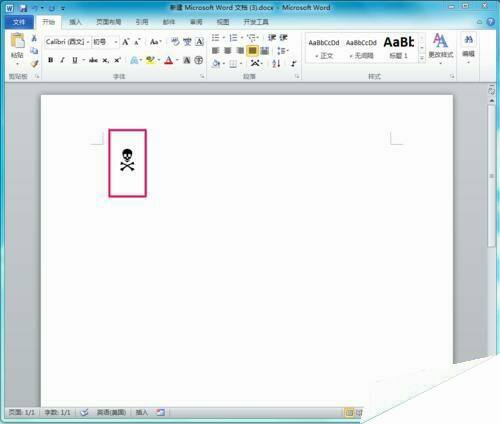Click the Character Border icon

tap(199, 42)
